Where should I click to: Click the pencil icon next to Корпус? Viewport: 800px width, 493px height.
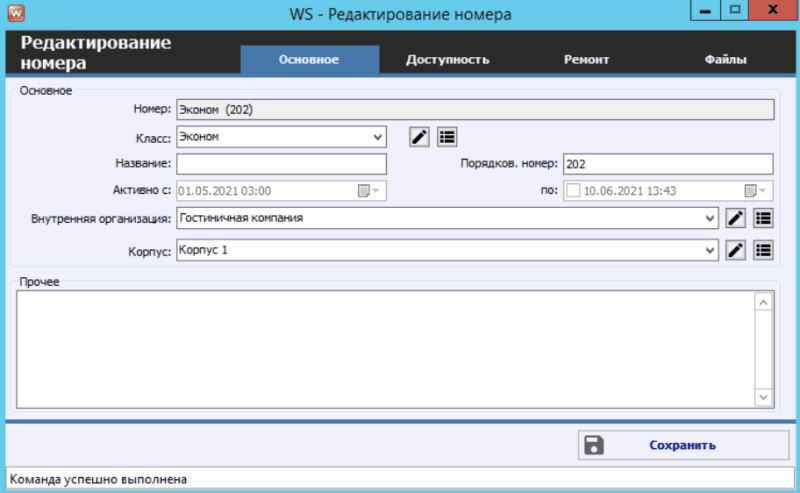click(736, 249)
